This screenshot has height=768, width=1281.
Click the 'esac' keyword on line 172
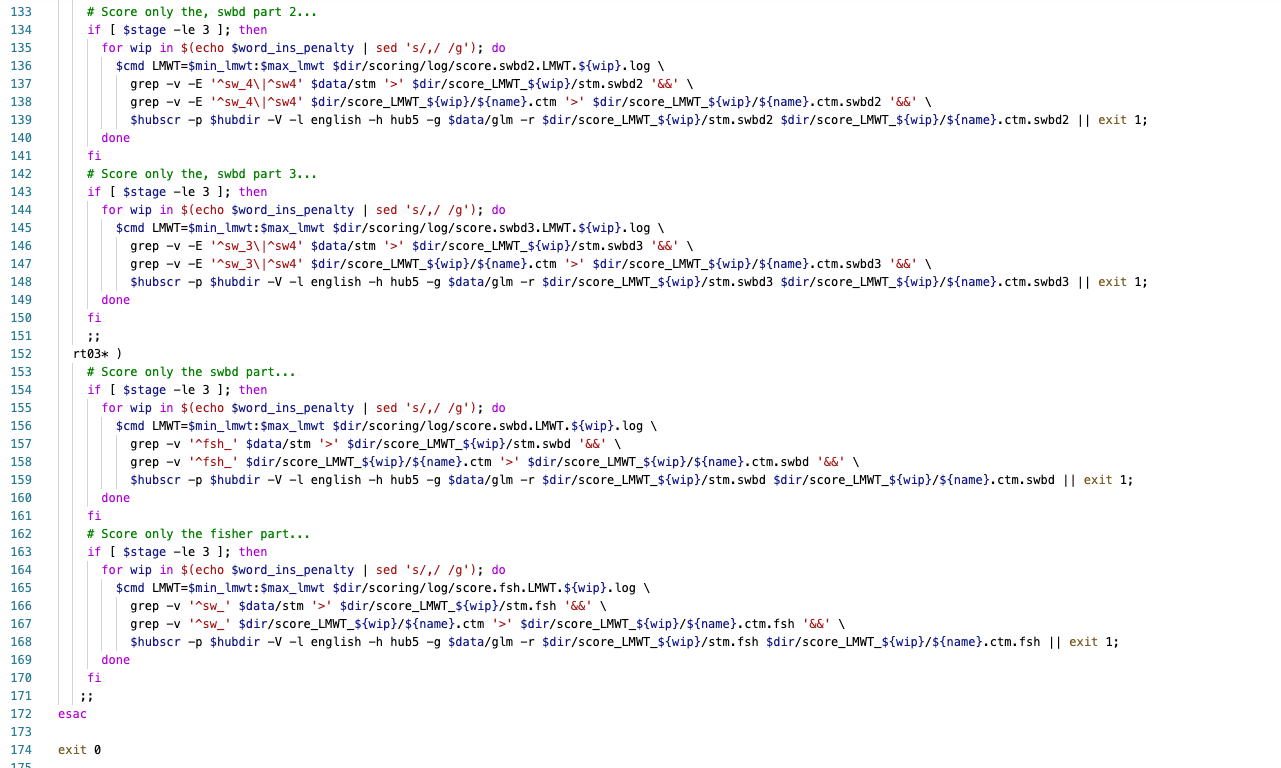pos(71,713)
